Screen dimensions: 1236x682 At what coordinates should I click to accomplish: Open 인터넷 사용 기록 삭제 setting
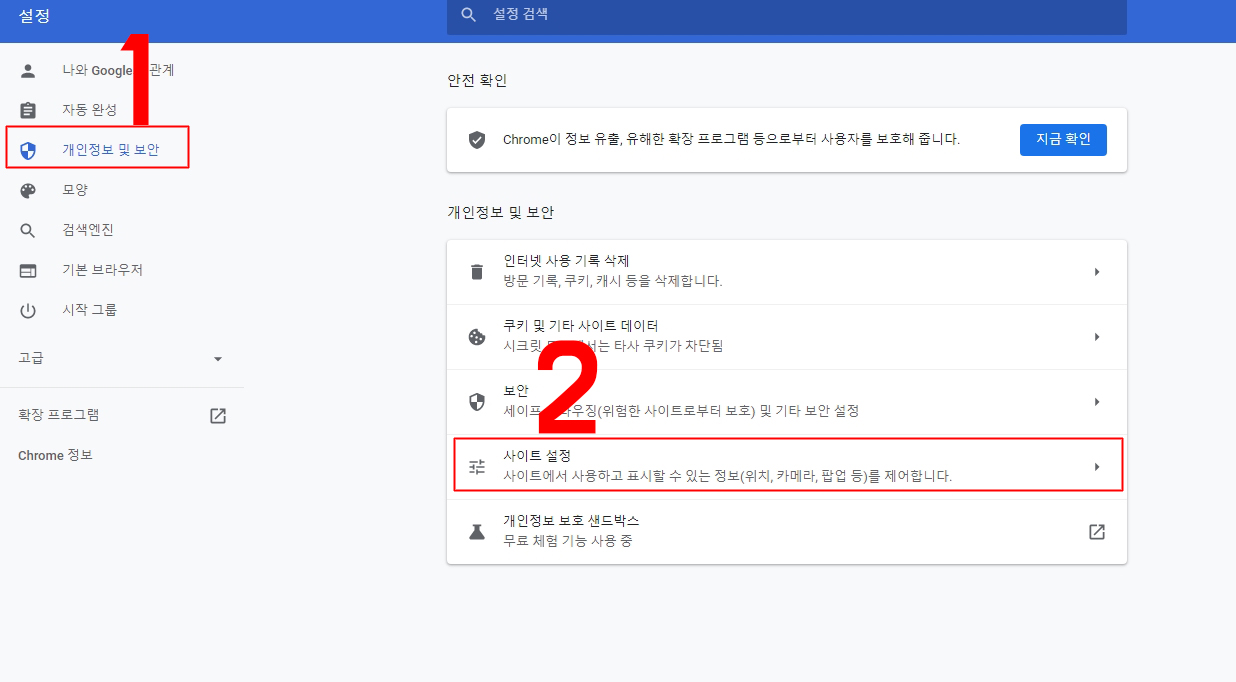(787, 272)
